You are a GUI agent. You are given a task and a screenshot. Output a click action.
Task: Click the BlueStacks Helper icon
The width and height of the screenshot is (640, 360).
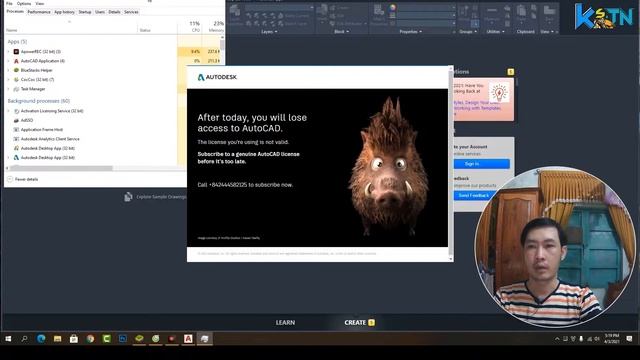pyautogui.click(x=16, y=70)
